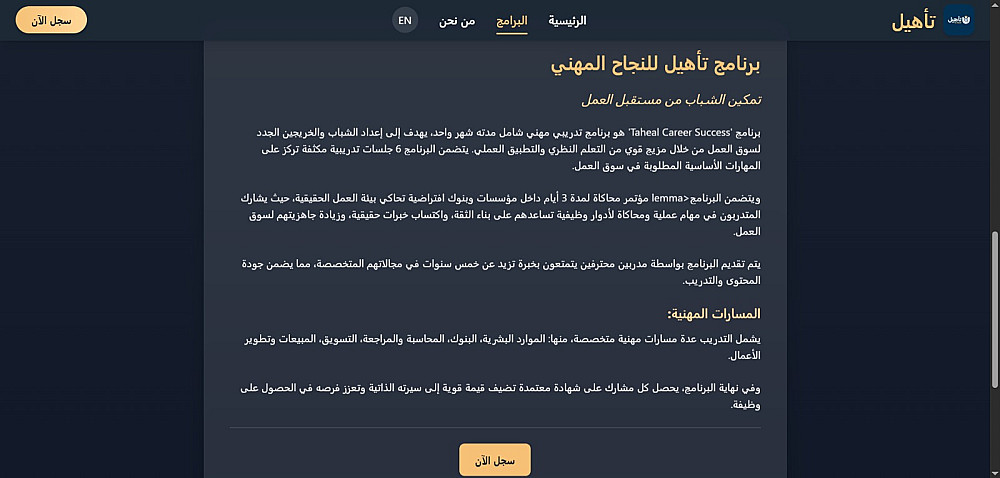This screenshot has height=478, width=1000.
Task: Click the vertical scrollbar thumb
Action: [993, 310]
